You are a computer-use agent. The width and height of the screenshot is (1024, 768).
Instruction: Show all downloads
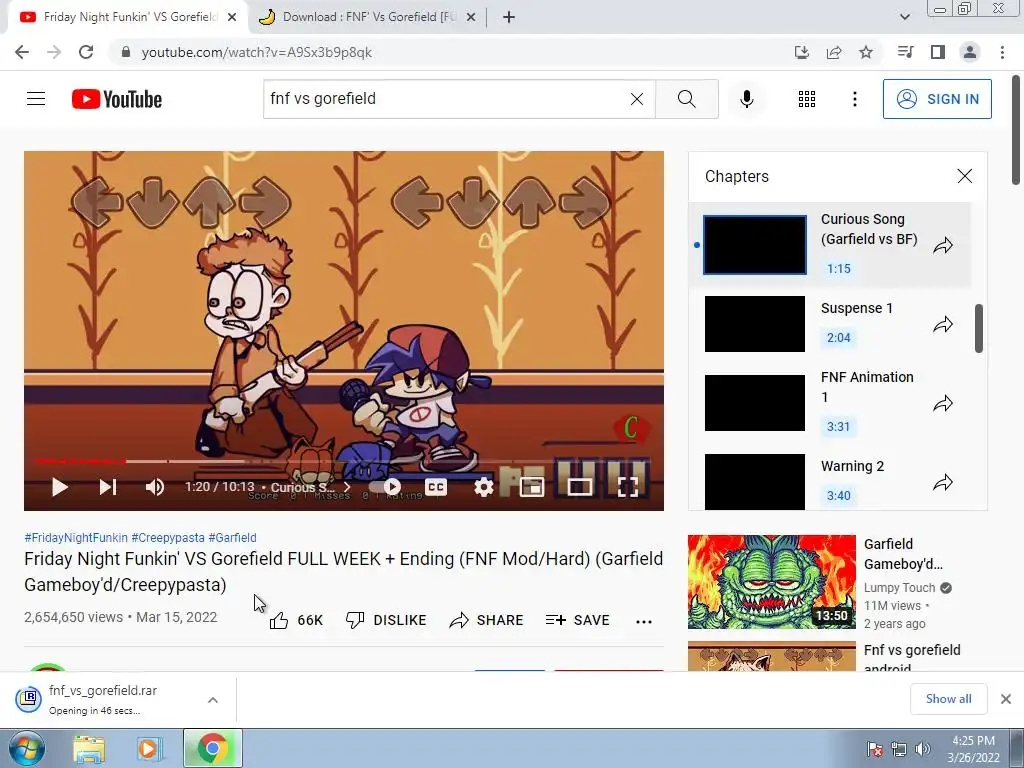tap(948, 699)
